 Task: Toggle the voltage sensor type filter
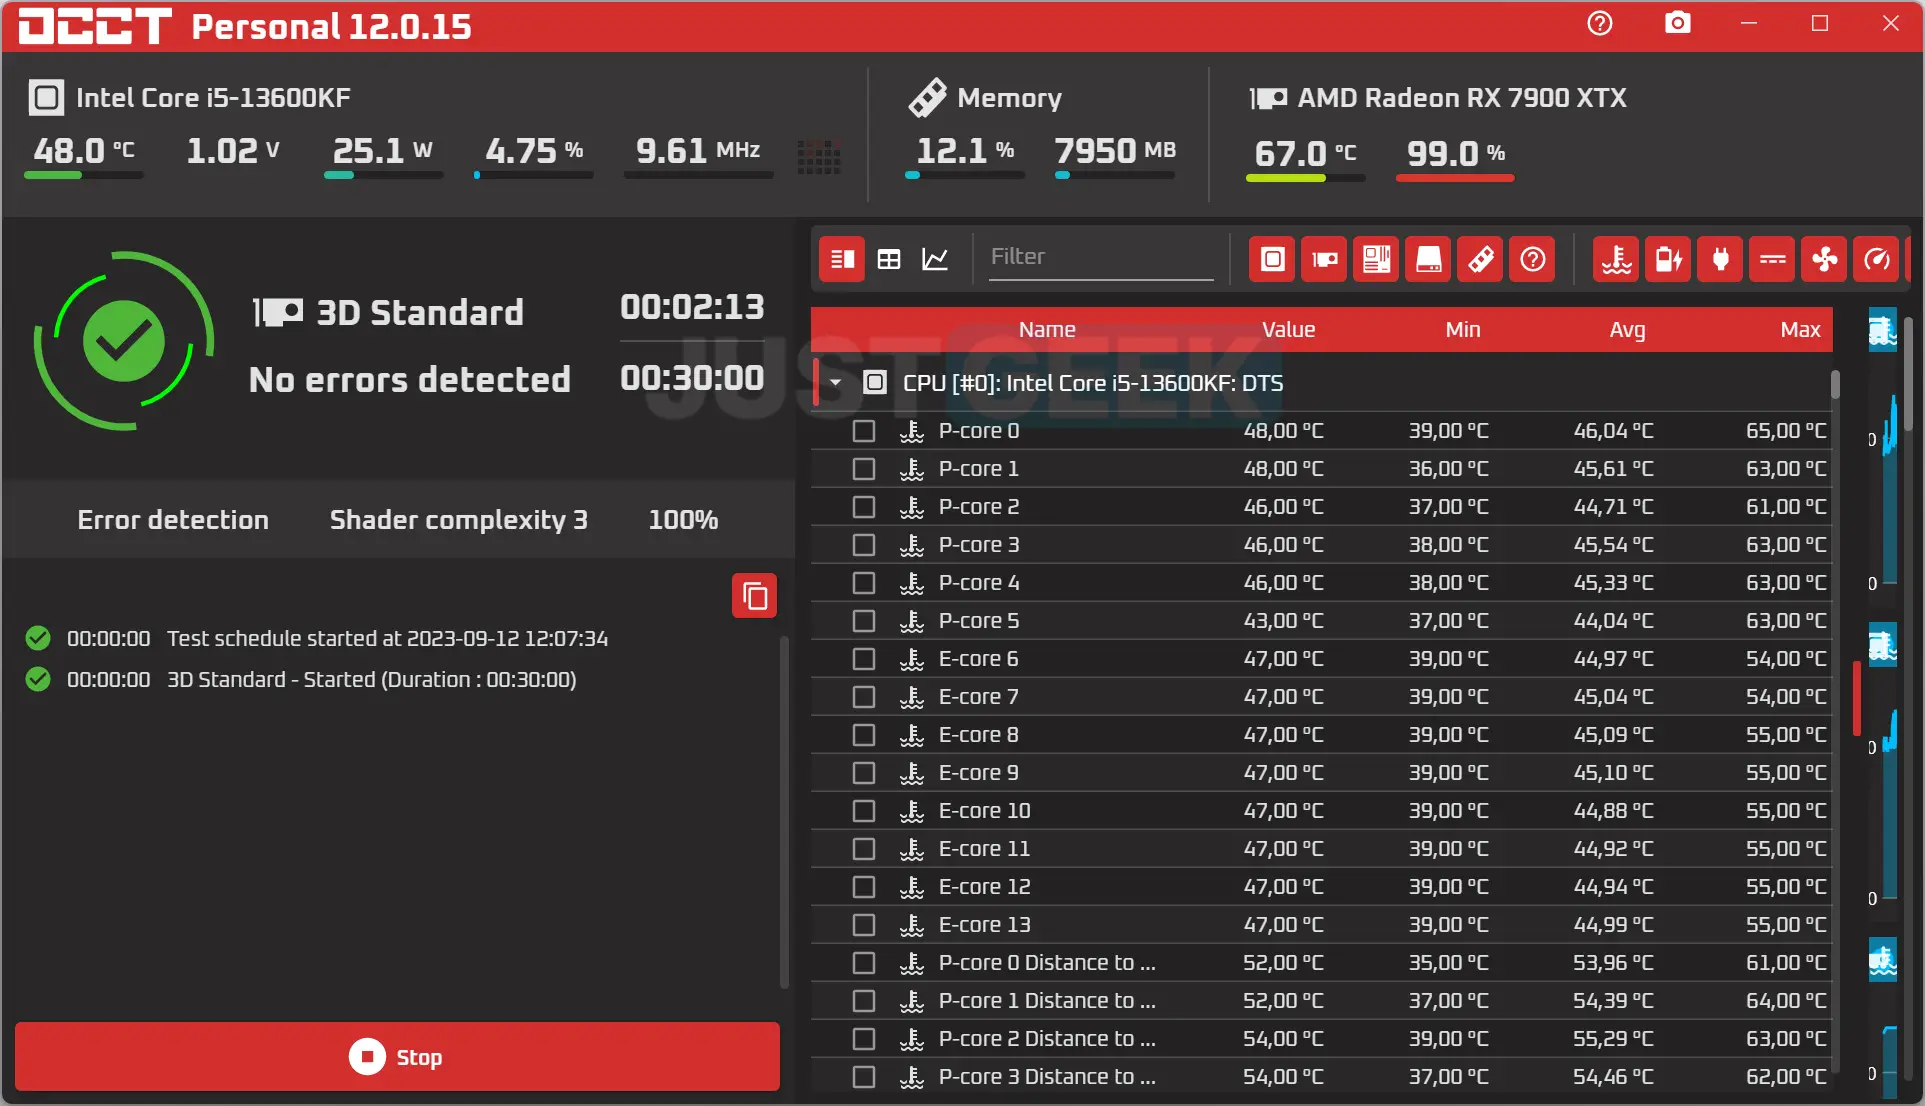(x=1772, y=260)
